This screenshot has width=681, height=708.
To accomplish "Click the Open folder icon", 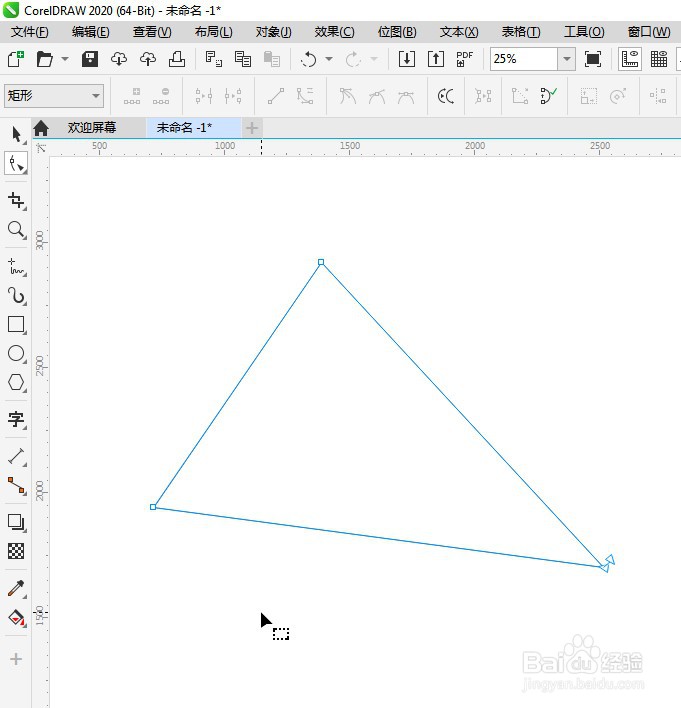I will pos(45,59).
